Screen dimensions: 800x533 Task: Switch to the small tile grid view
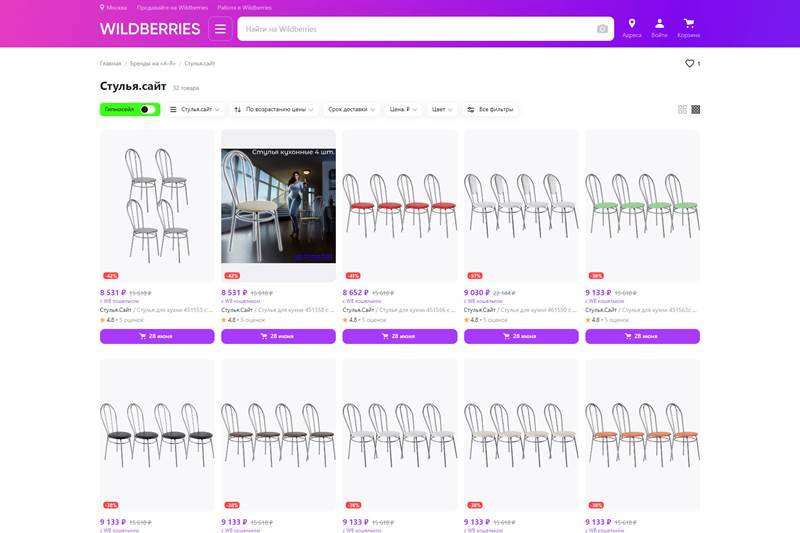[696, 109]
